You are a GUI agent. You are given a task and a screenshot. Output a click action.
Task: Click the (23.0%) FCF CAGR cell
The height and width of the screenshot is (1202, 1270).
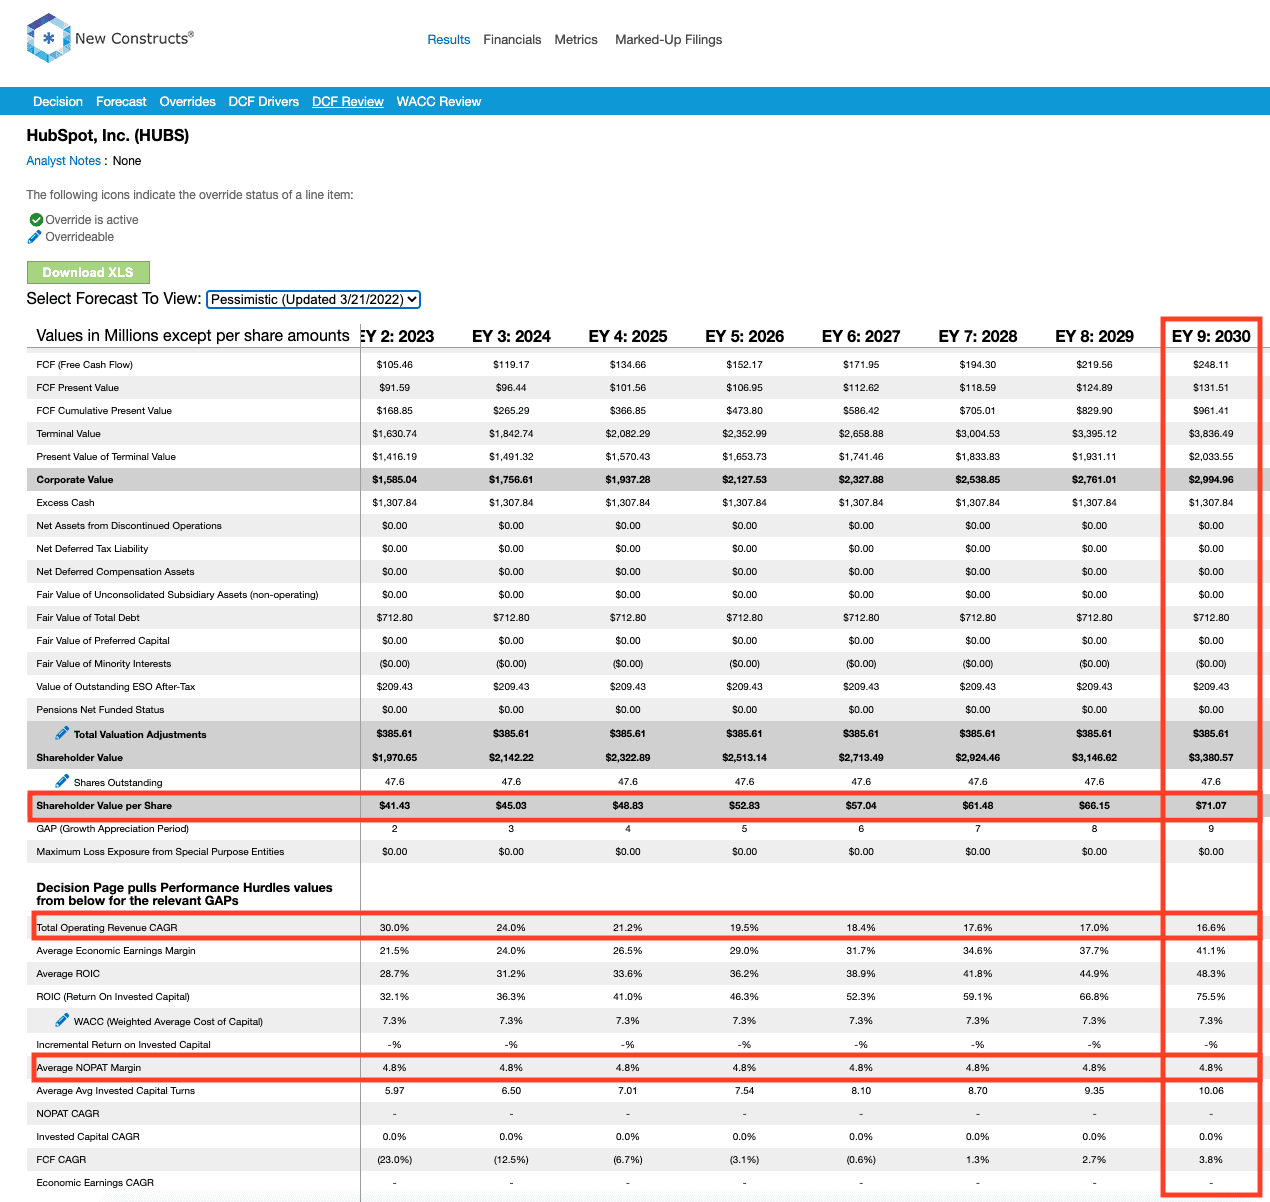pyautogui.click(x=395, y=1160)
